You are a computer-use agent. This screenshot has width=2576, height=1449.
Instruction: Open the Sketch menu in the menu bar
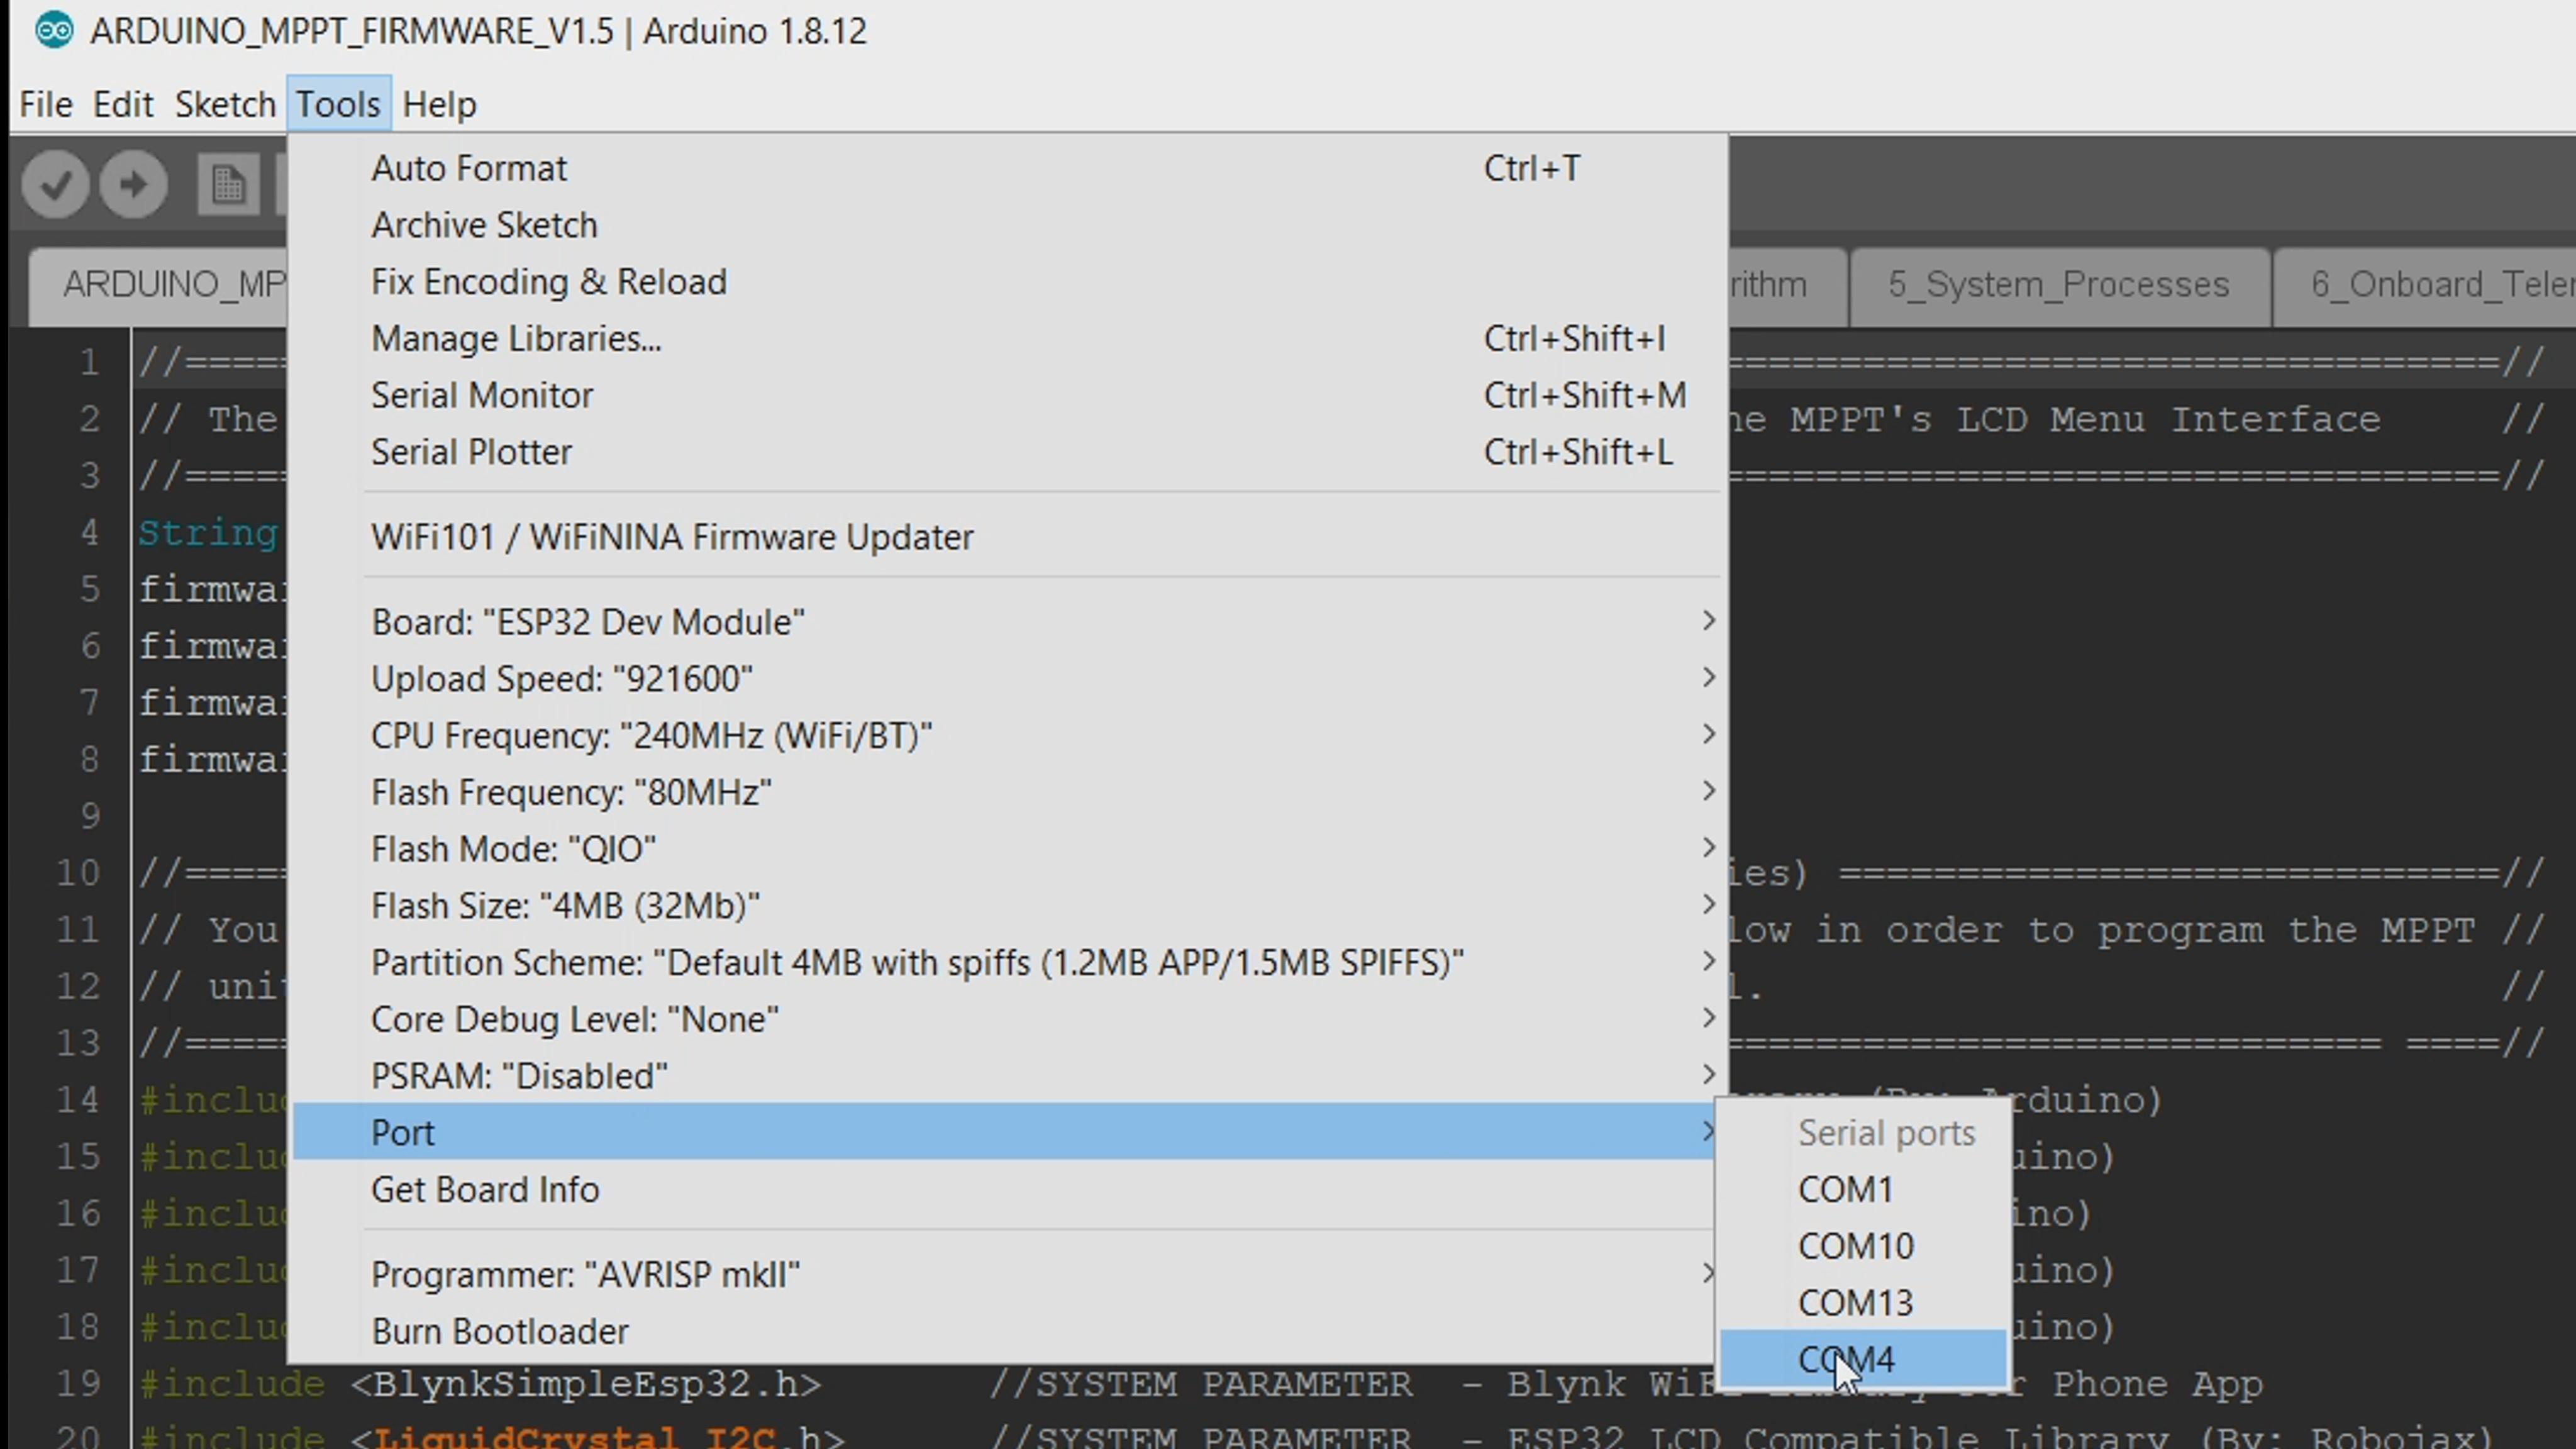(x=225, y=104)
